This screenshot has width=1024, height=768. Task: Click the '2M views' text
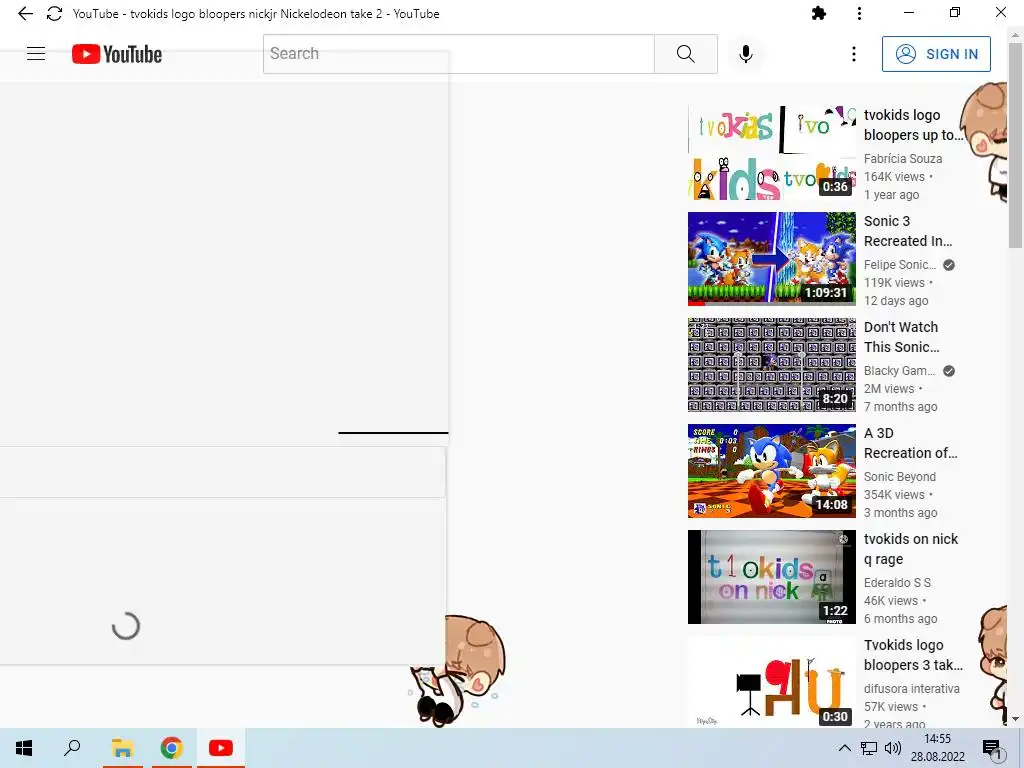tap(889, 389)
